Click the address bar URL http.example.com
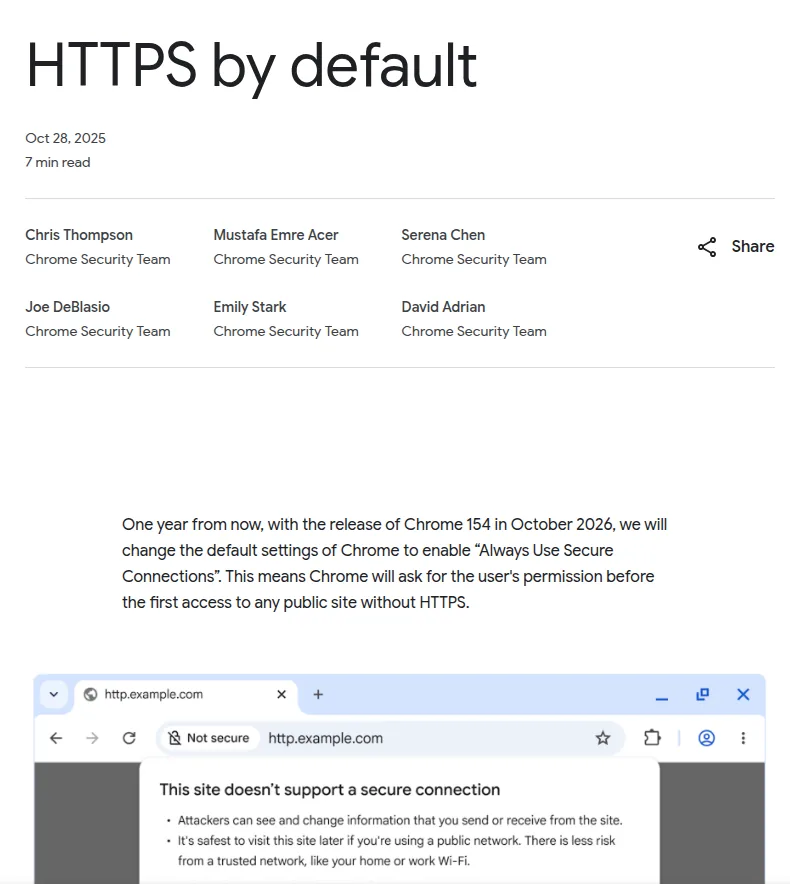This screenshot has width=790, height=890. 325,738
